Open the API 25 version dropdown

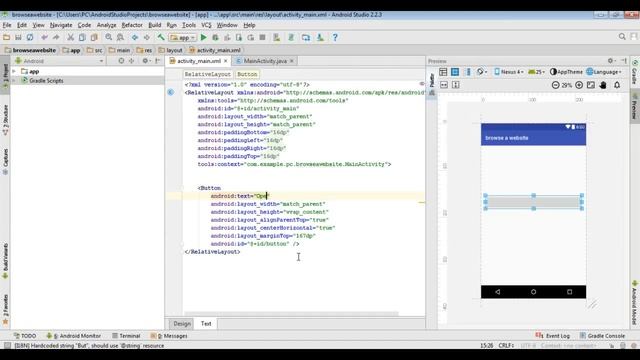[536, 72]
